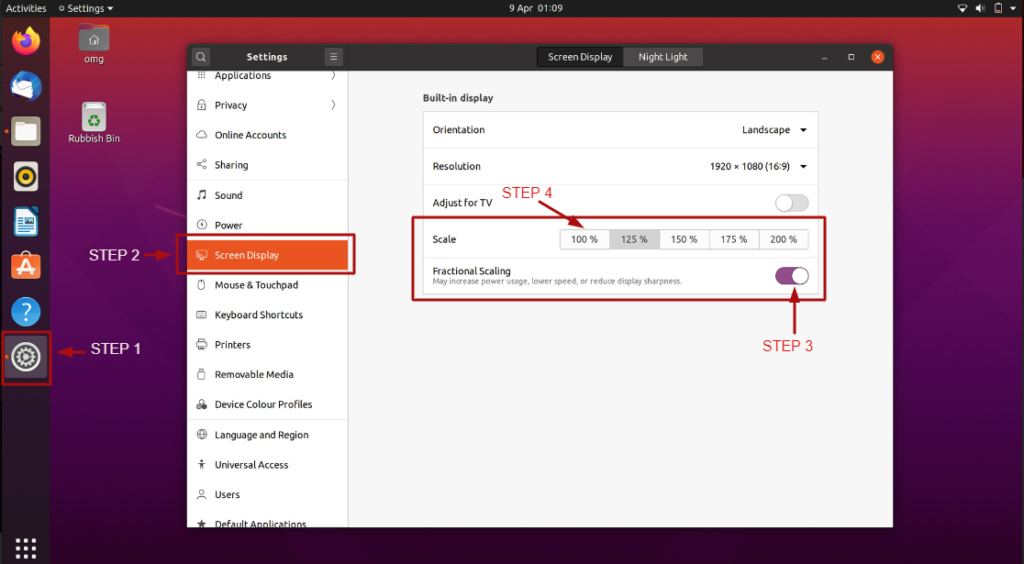This screenshot has height=564, width=1024.
Task: Click the Printers icon in sidebar
Action: [x=202, y=345]
